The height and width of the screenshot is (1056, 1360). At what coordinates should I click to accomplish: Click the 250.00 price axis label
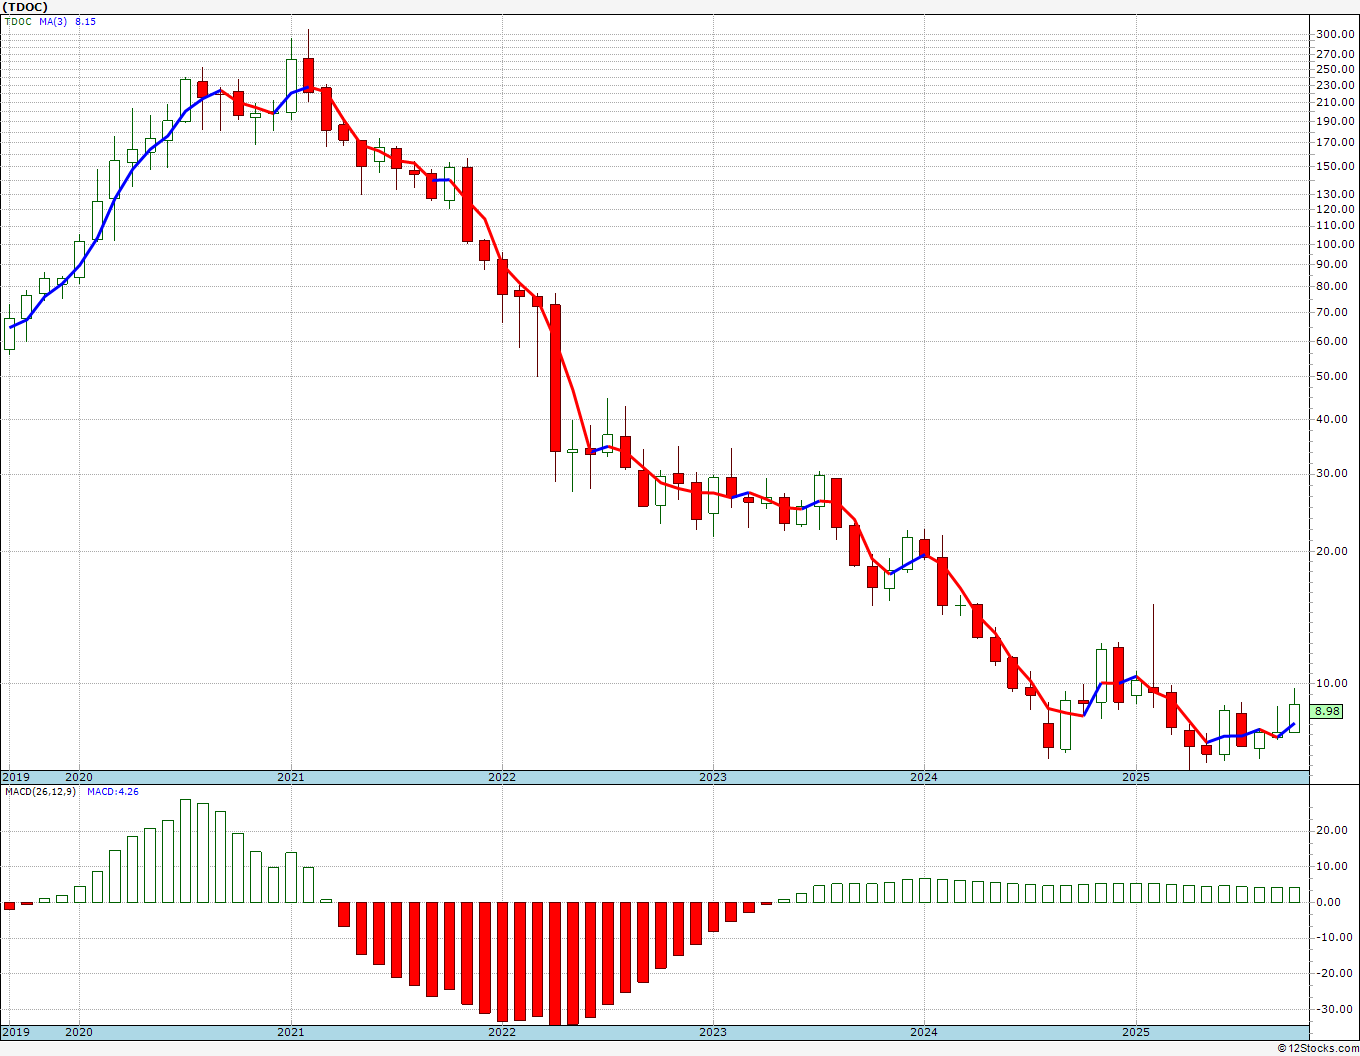click(1335, 69)
